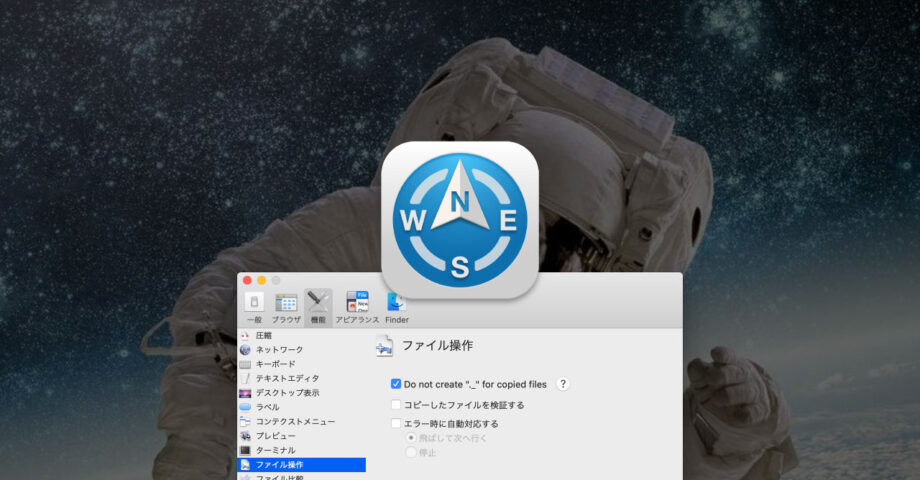This screenshot has height=480, width=920.
Task: Select ラベル (Labels) in the sidebar
Action: (x=267, y=407)
